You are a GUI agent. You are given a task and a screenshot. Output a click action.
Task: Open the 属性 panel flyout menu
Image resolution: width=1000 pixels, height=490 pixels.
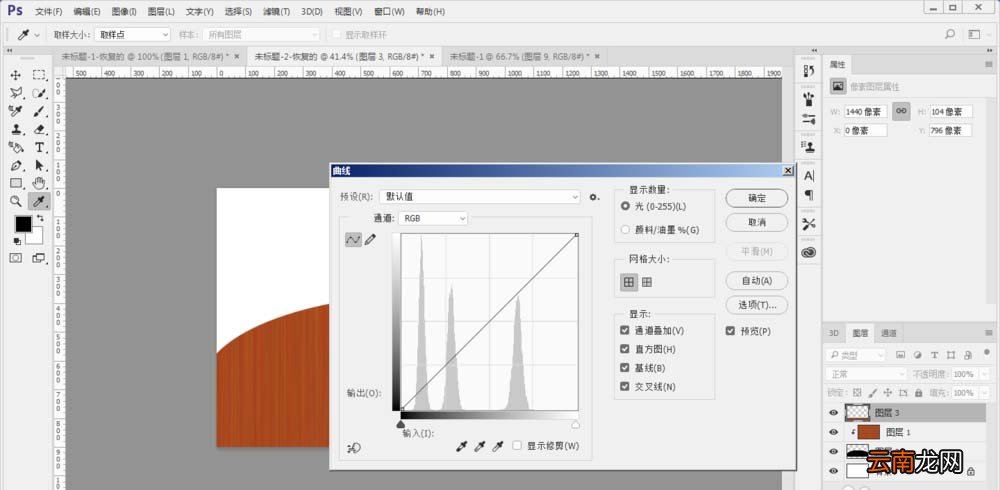click(x=989, y=64)
